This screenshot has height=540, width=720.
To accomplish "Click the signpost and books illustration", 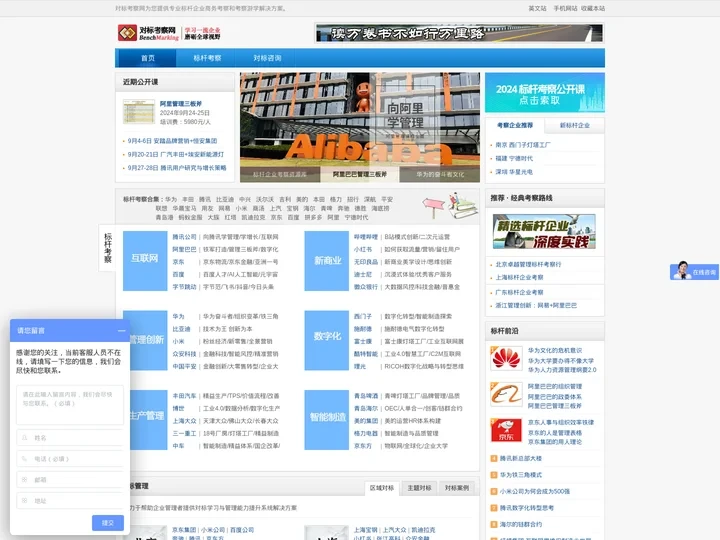I will point(450,205).
